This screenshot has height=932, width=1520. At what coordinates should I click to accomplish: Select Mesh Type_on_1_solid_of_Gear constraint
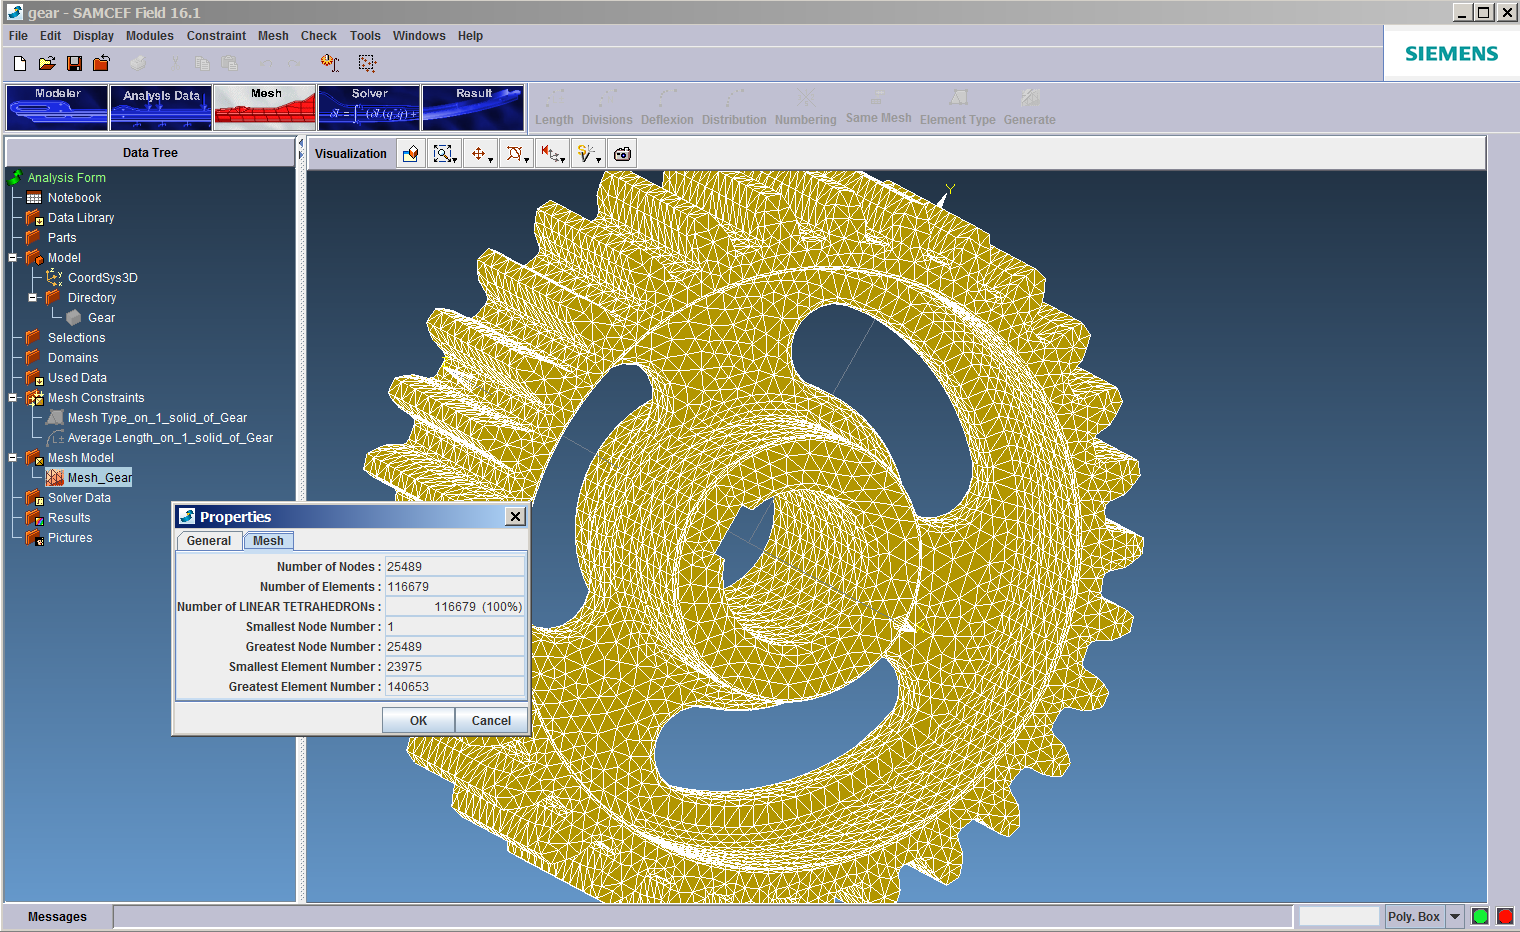[157, 418]
